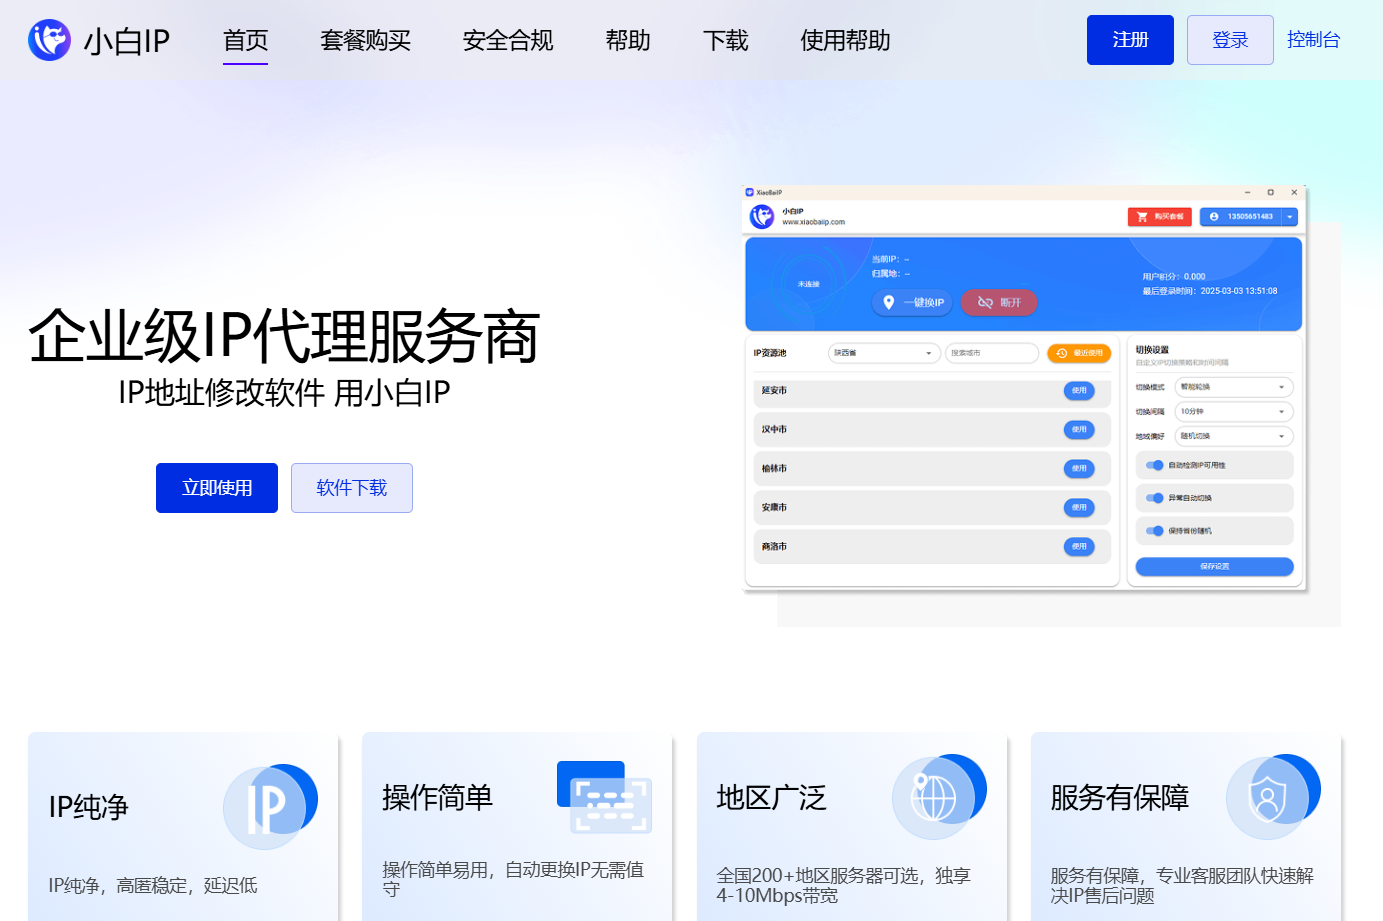
Task: Click the 断开 broken-link button
Action: tap(999, 302)
